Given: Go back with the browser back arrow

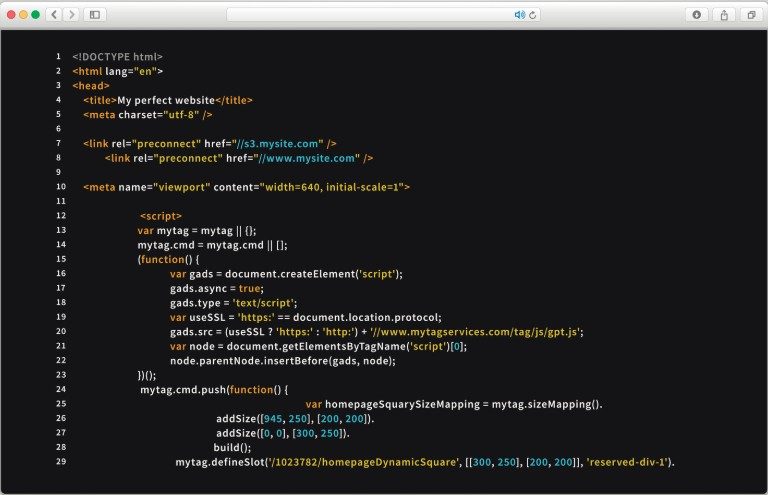Looking at the screenshot, I should click(x=54, y=15).
